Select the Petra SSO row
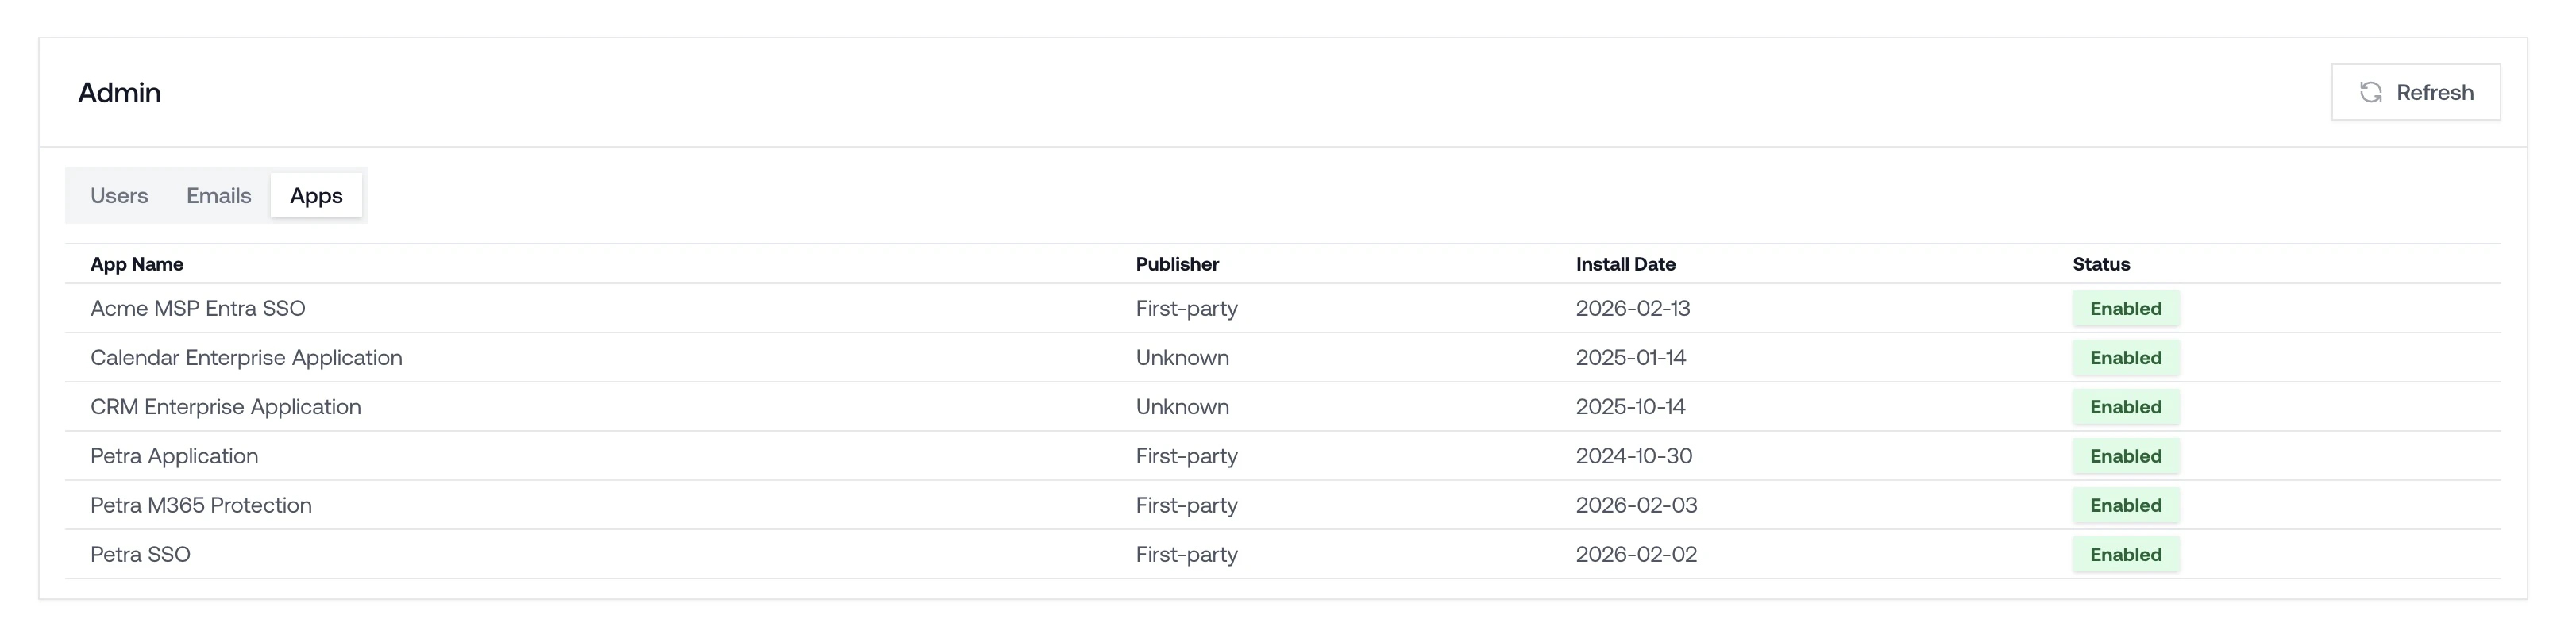This screenshot has width=2576, height=638. click(x=140, y=554)
